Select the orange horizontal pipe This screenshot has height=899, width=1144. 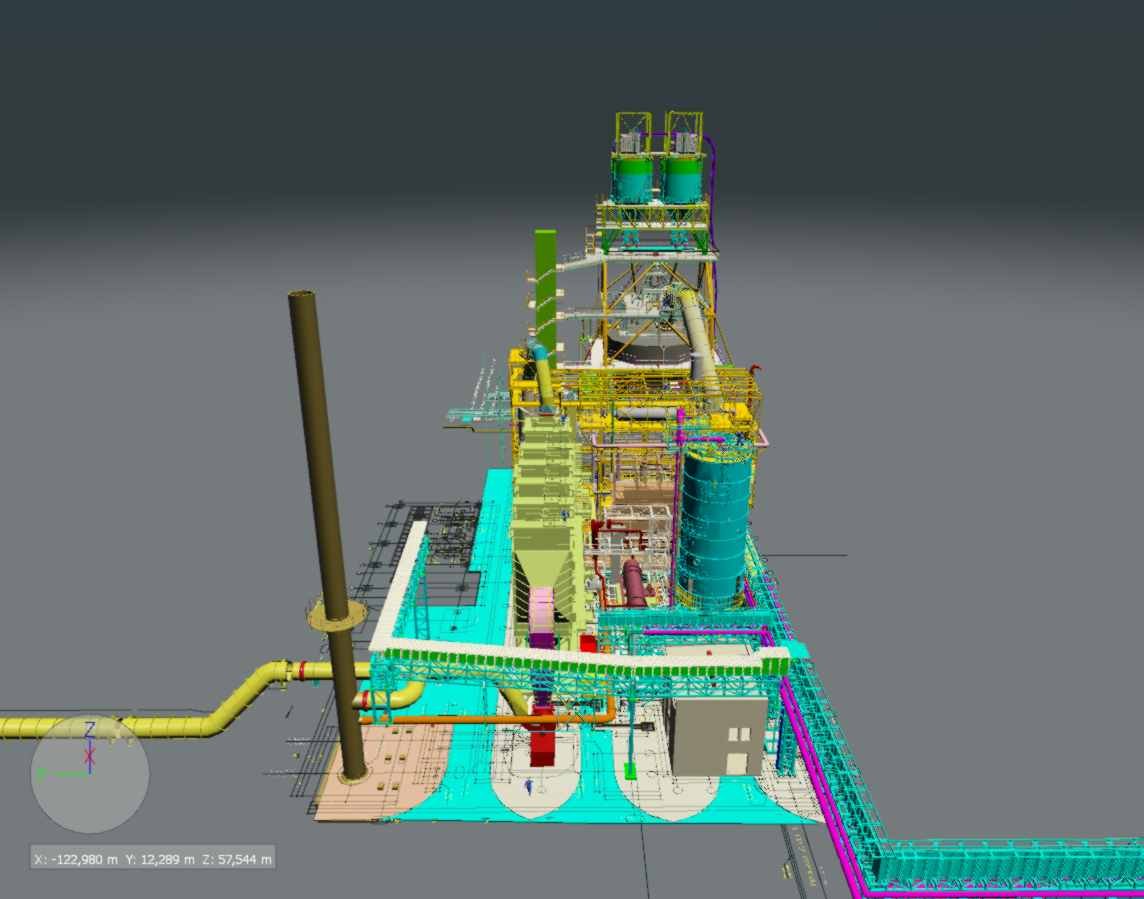[480, 718]
